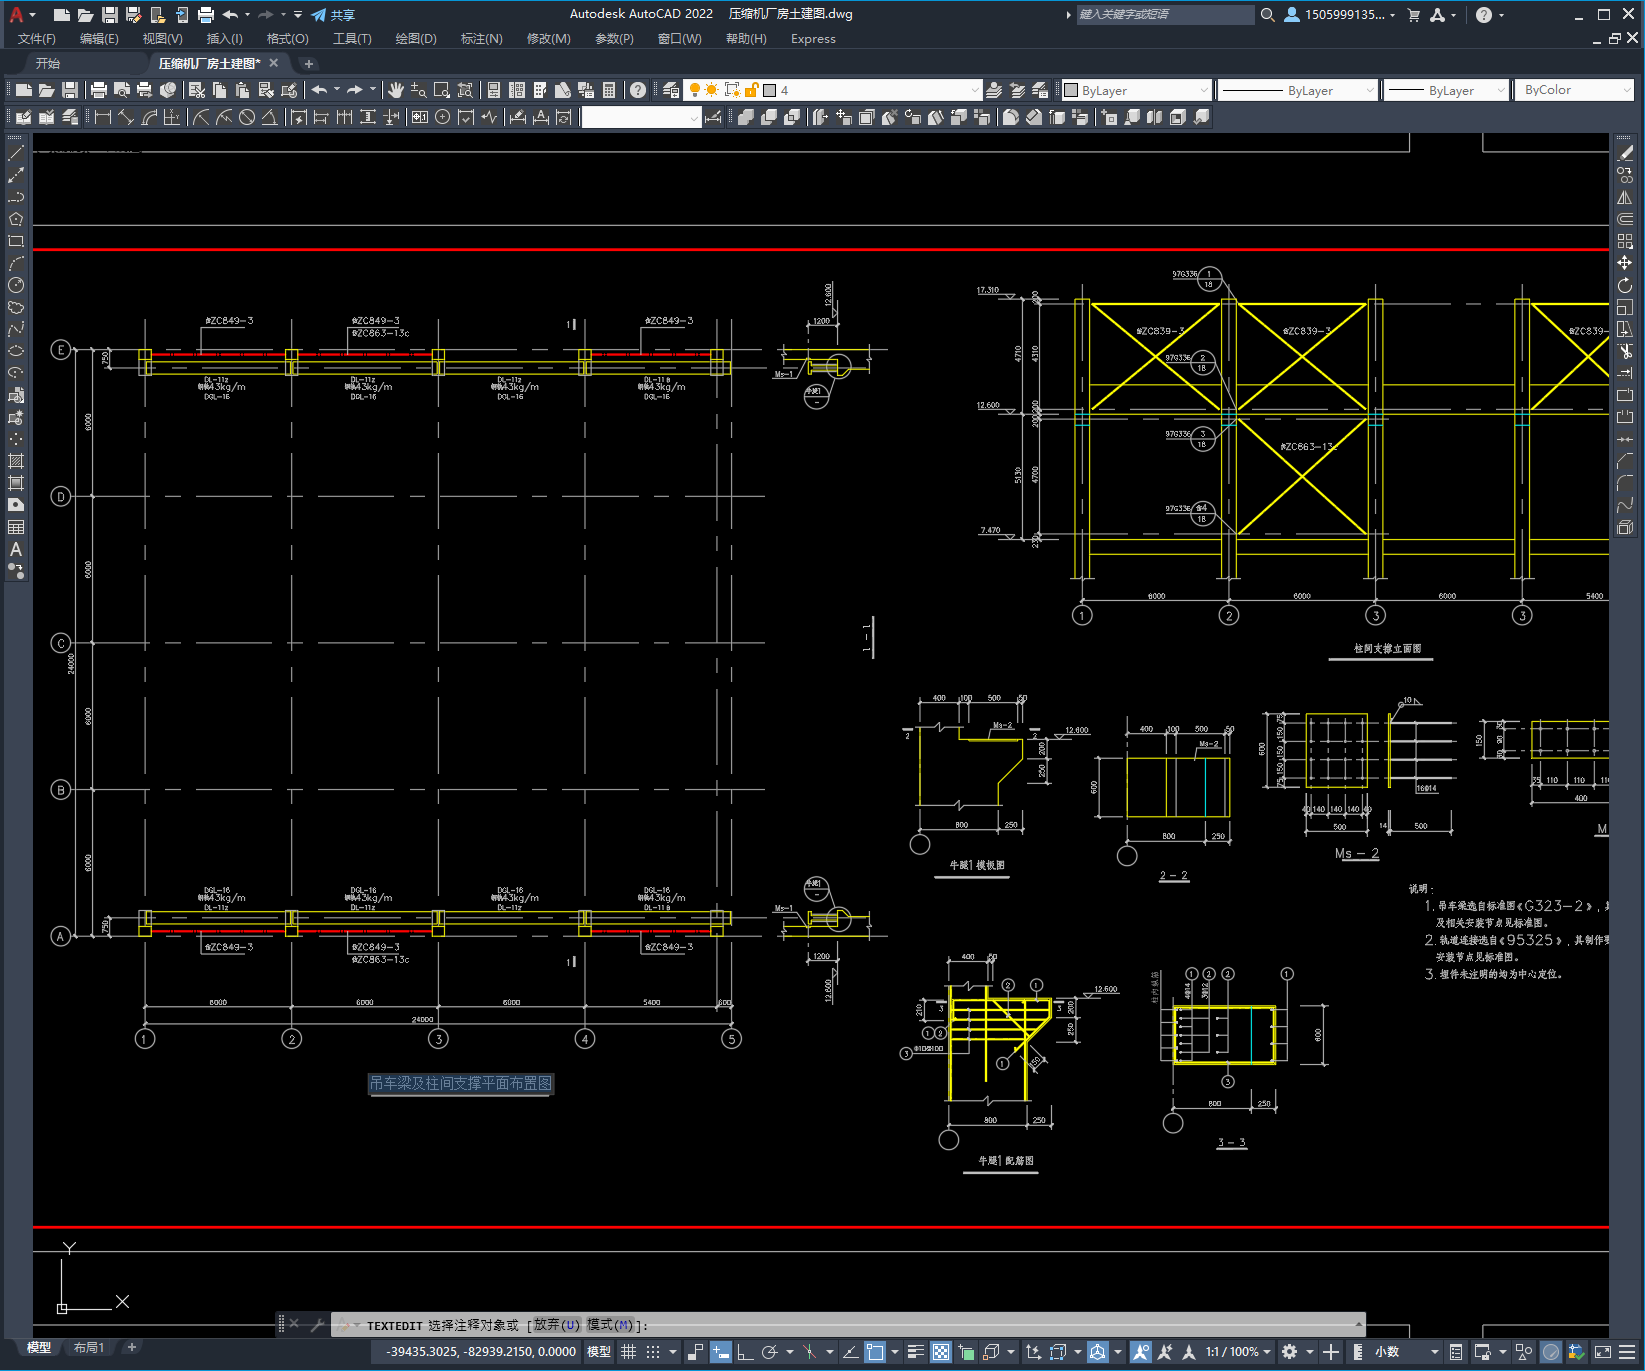
Task: Toggle the layer lock icon in the layer dropdown
Action: tap(752, 90)
